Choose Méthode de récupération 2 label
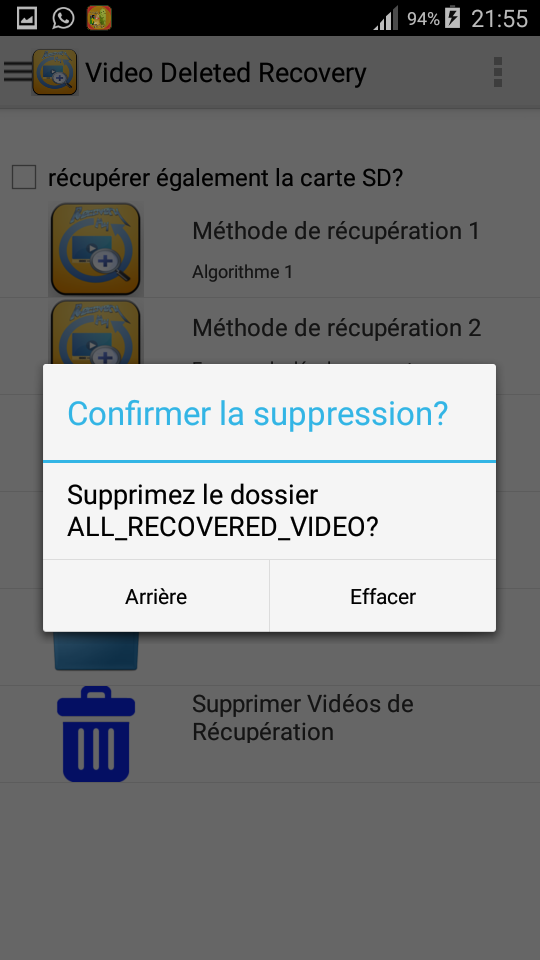 [x=336, y=328]
